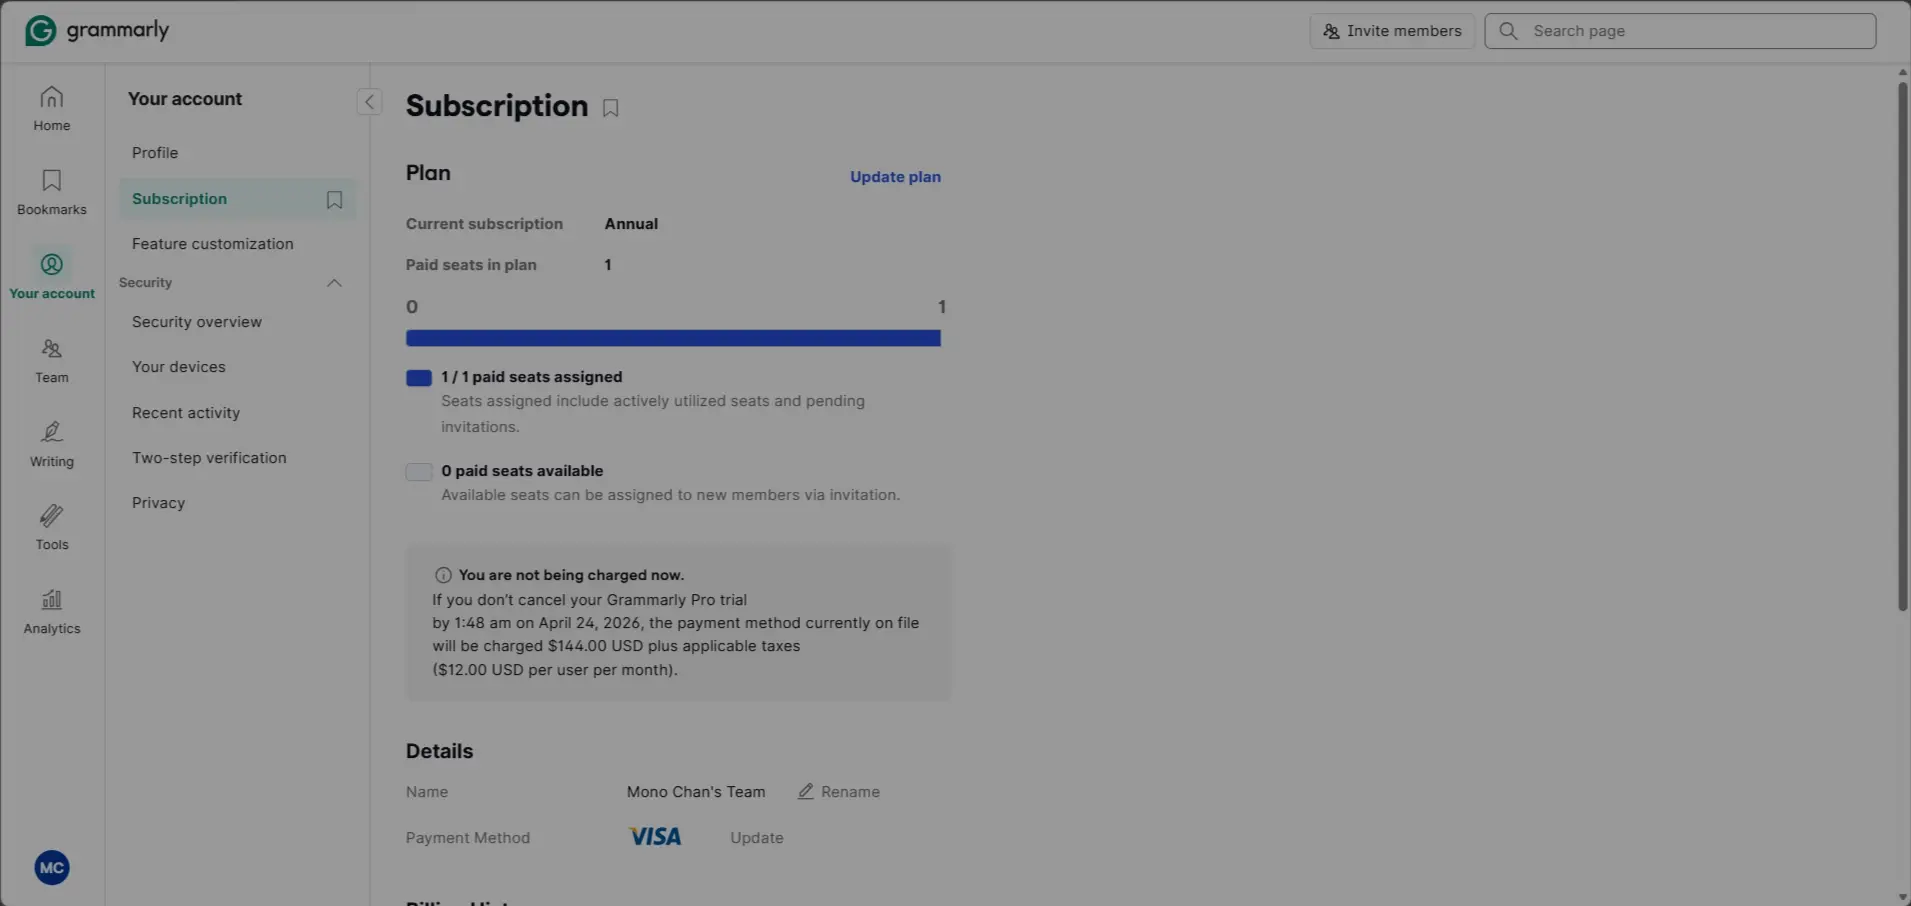Collapse the Your account side panel

369,101
